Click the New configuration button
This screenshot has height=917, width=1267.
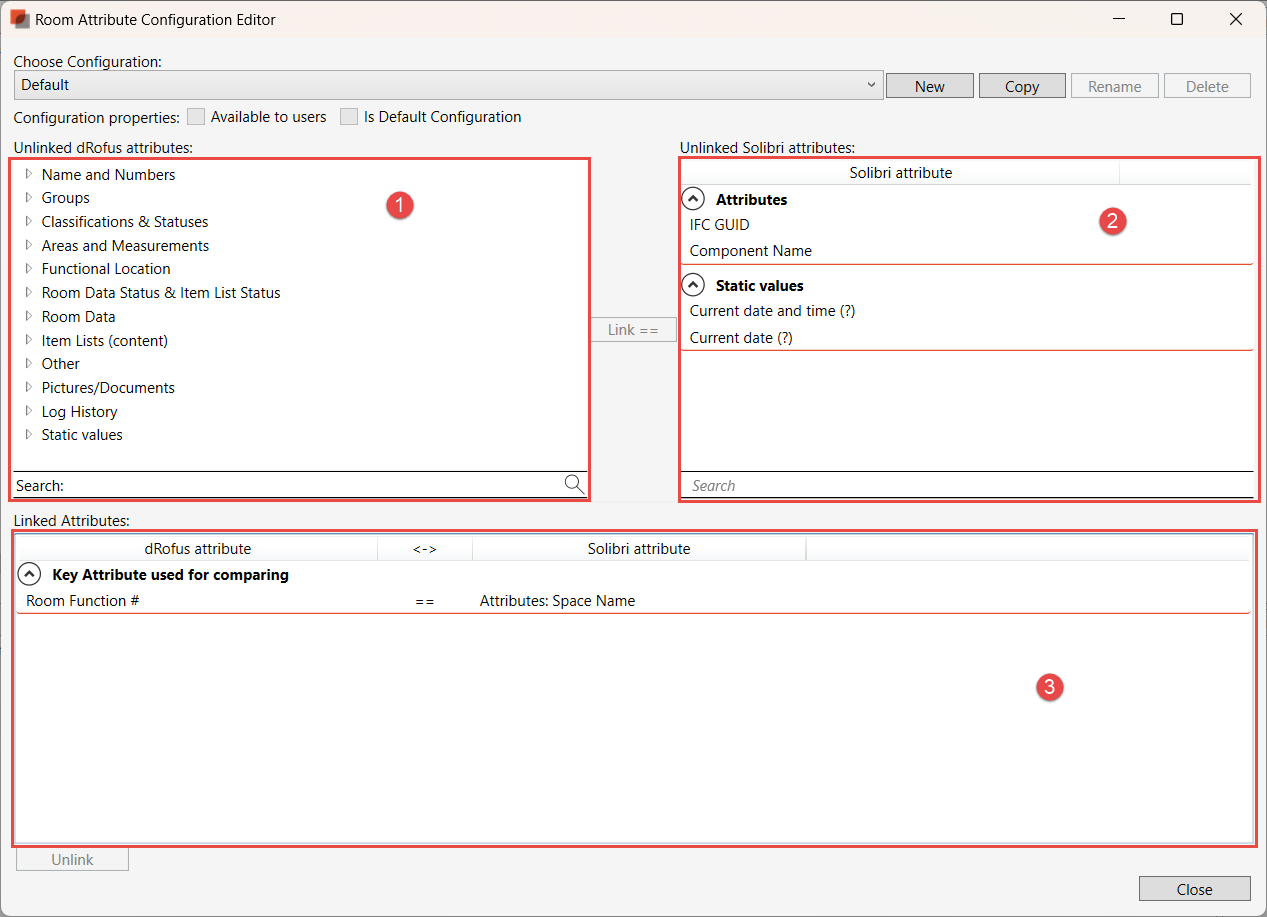click(929, 86)
